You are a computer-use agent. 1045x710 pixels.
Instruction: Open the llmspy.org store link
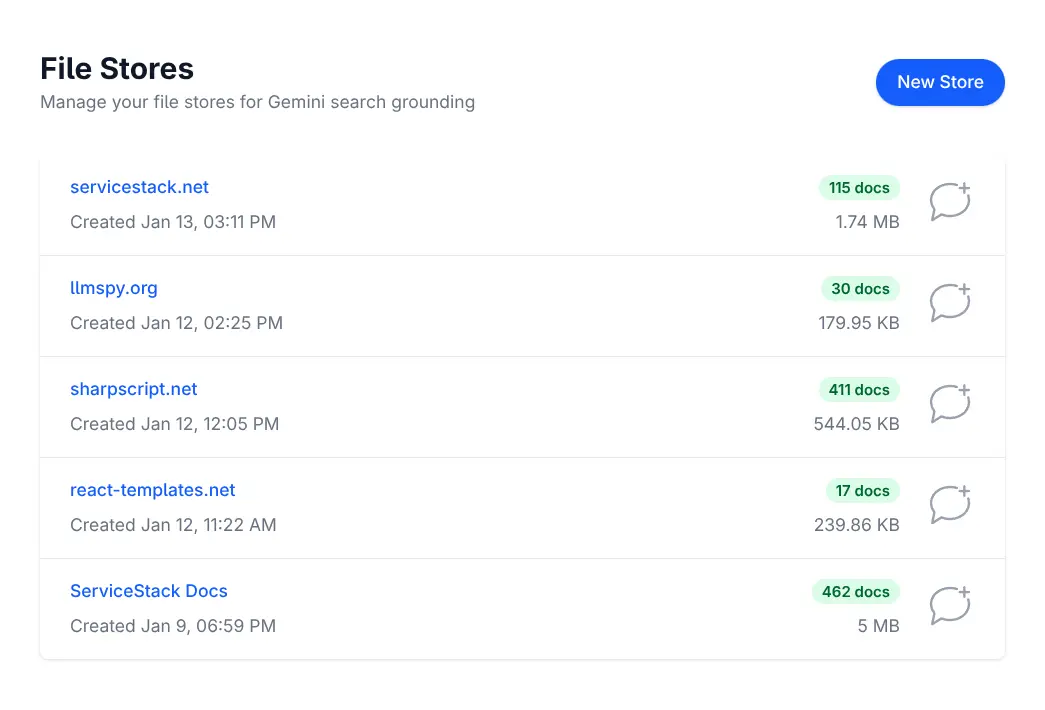(x=114, y=288)
